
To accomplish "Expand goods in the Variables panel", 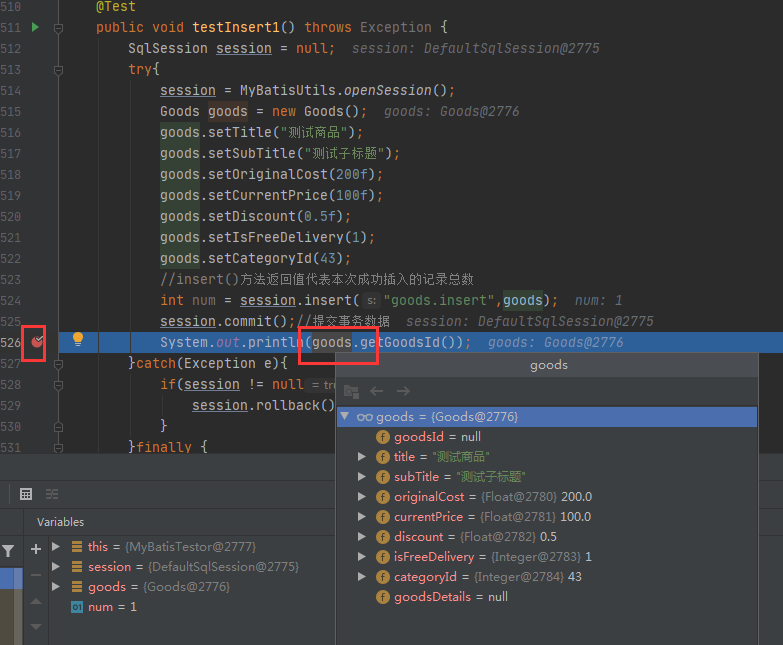I will pos(56,587).
